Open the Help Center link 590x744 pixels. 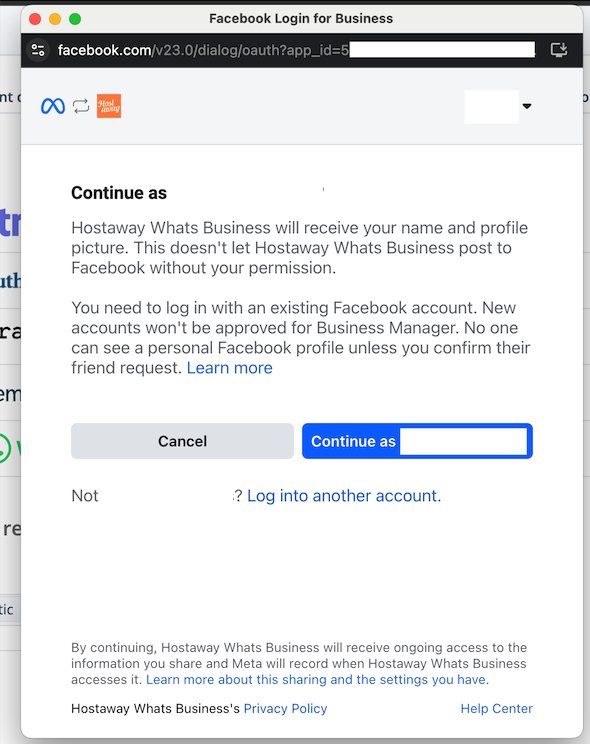coord(496,708)
